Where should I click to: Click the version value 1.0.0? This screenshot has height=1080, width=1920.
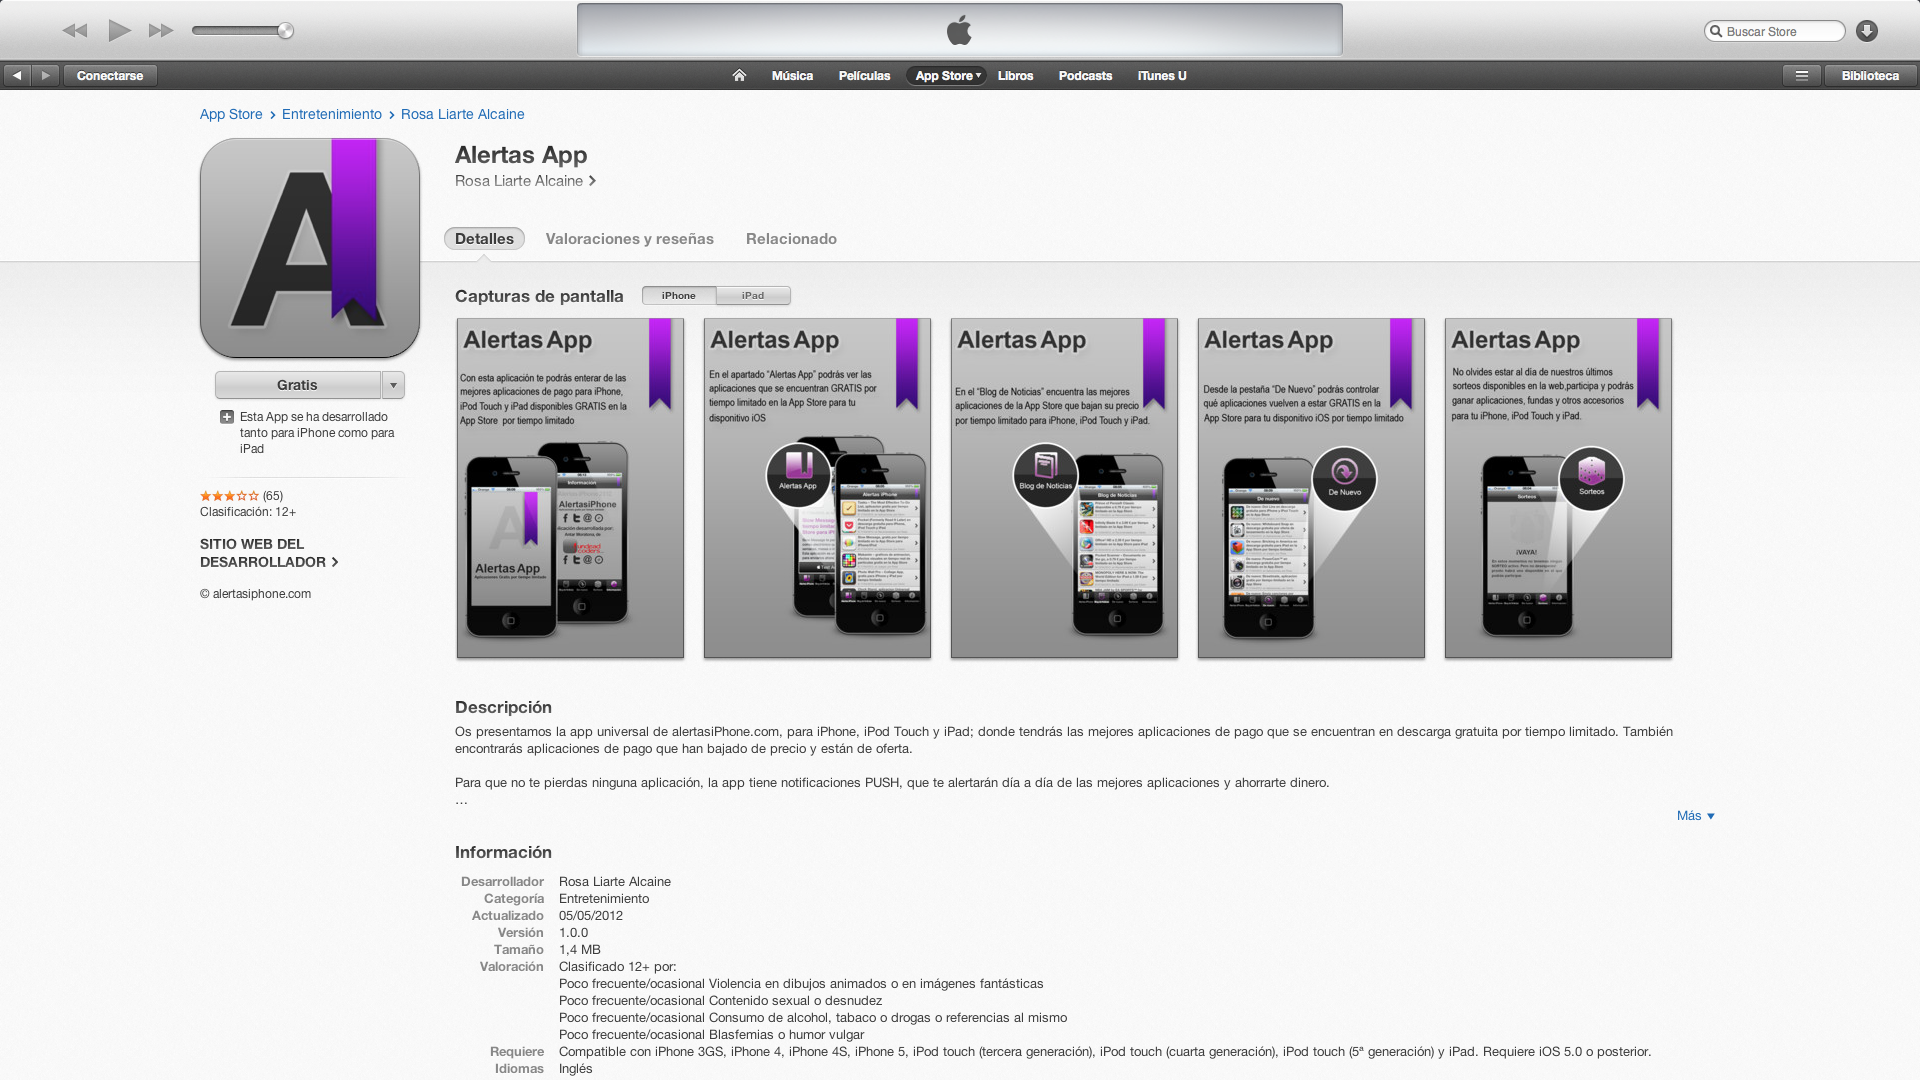574,933
